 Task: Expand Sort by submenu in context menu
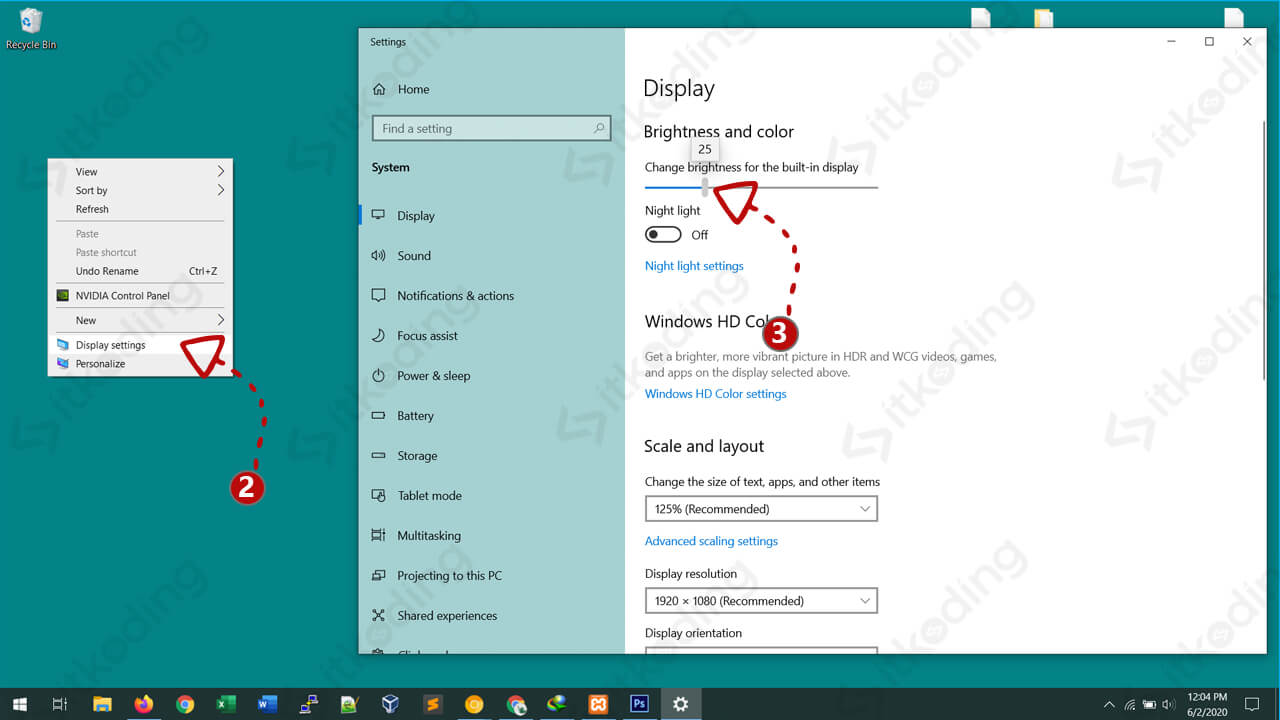pyautogui.click(x=140, y=190)
